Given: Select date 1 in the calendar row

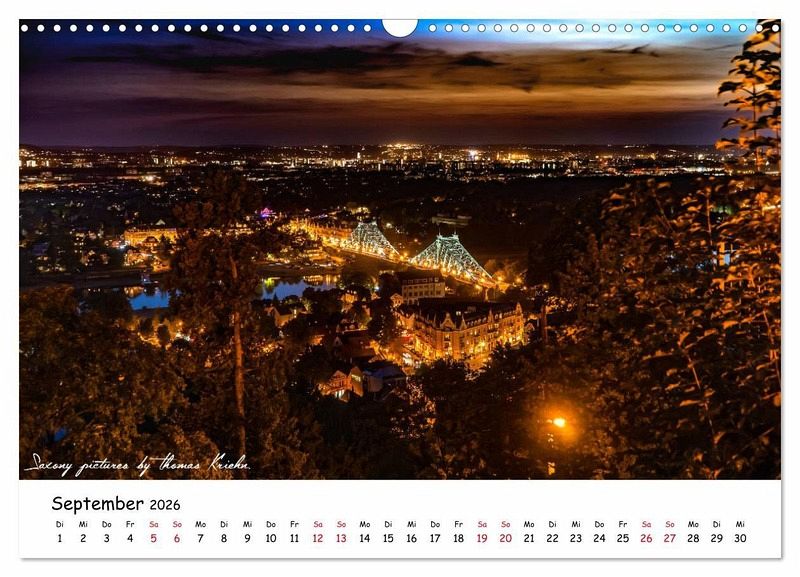Looking at the screenshot, I should 60,538.
